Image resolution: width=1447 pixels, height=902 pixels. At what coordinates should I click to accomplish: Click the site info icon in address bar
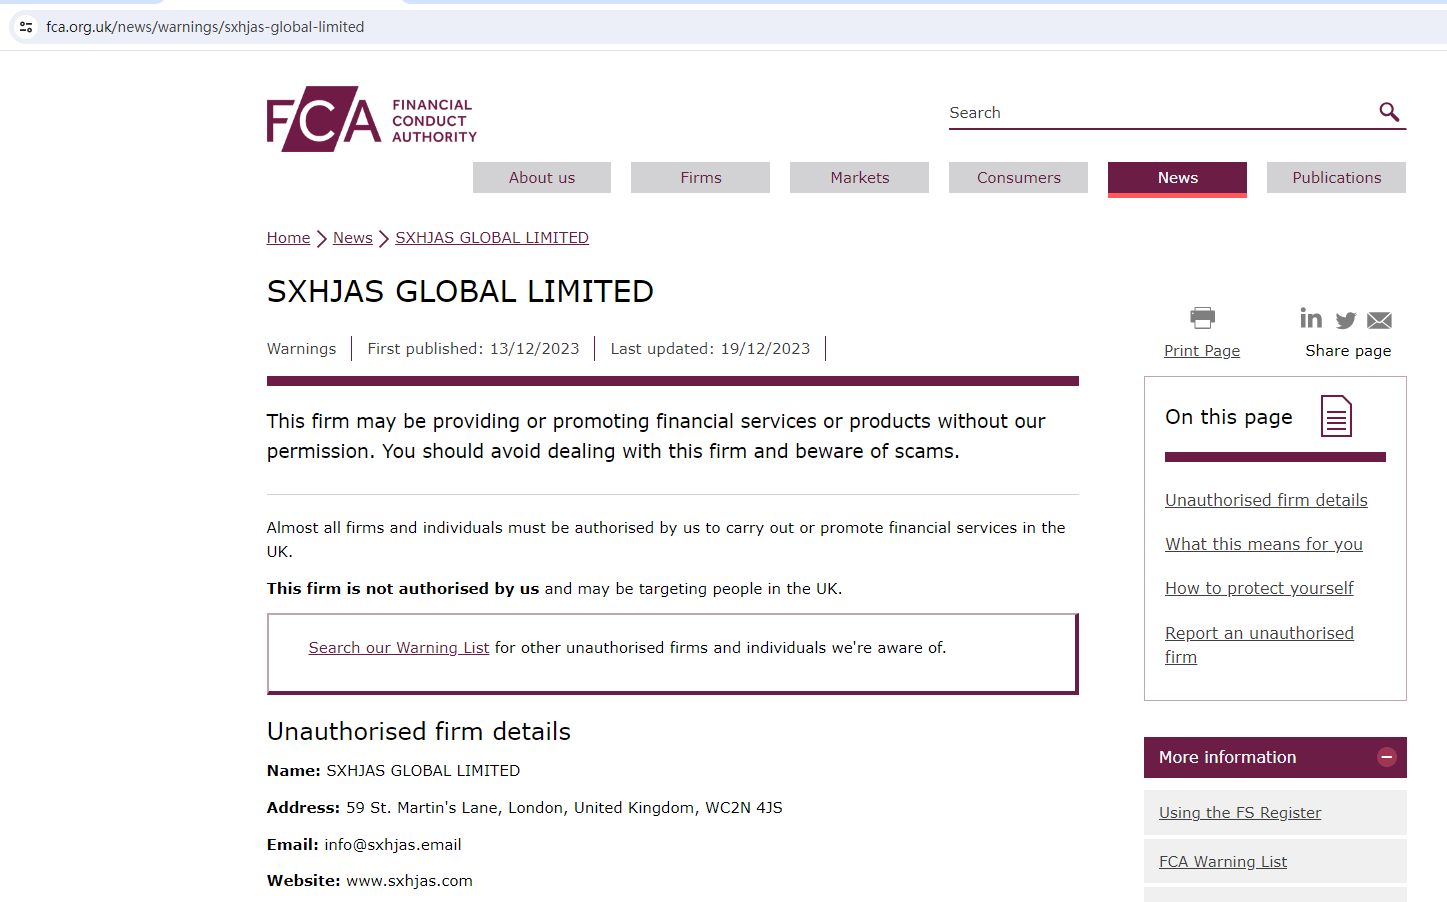[x=26, y=27]
